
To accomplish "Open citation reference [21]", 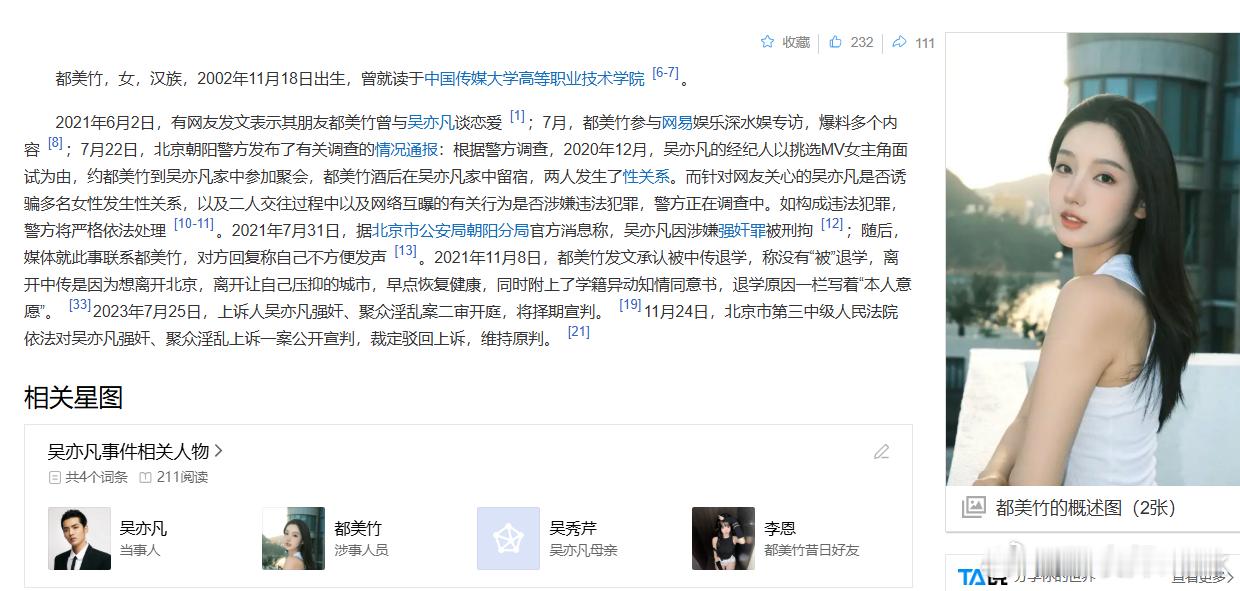I will tap(578, 332).
